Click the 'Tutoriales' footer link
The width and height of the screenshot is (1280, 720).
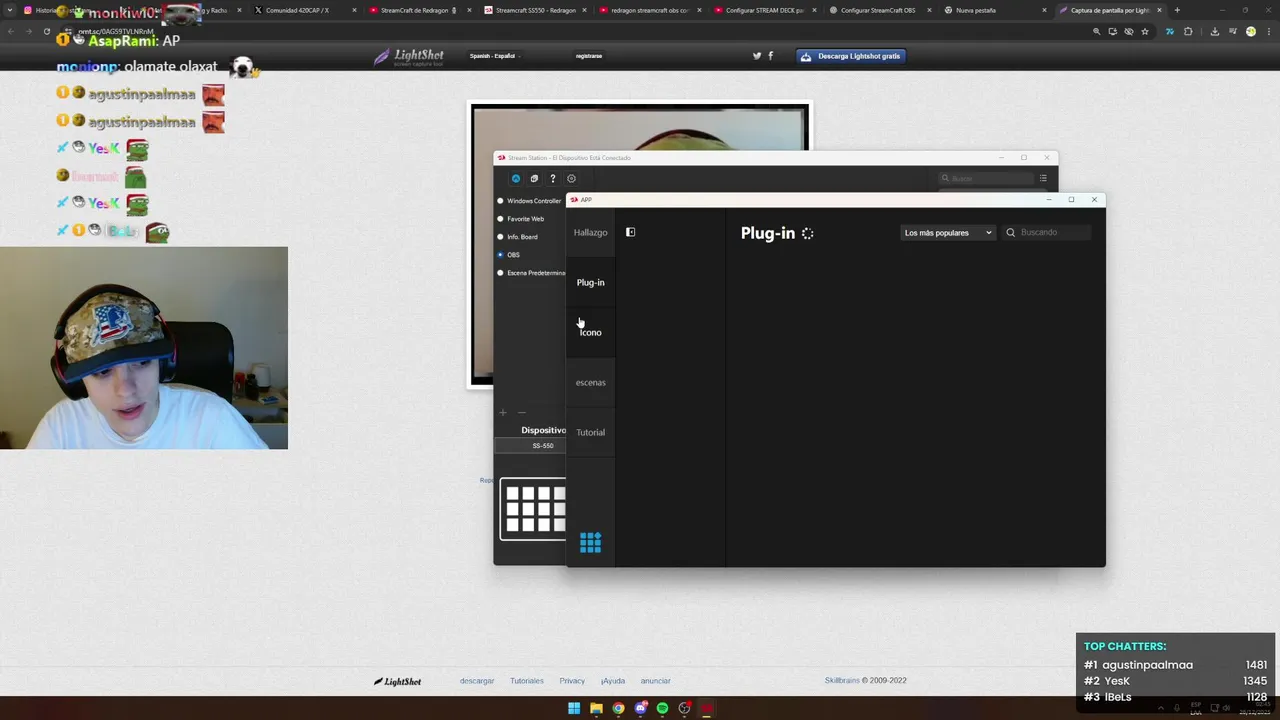click(x=527, y=681)
